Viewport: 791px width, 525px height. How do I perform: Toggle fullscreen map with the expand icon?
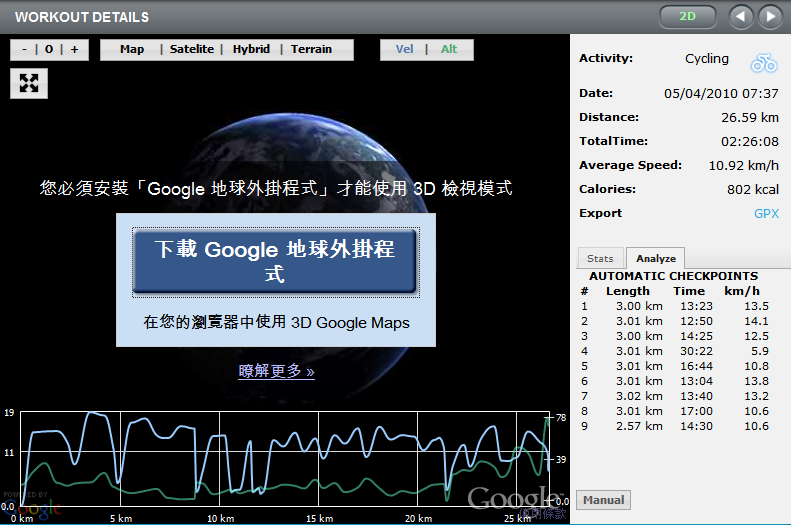click(29, 83)
